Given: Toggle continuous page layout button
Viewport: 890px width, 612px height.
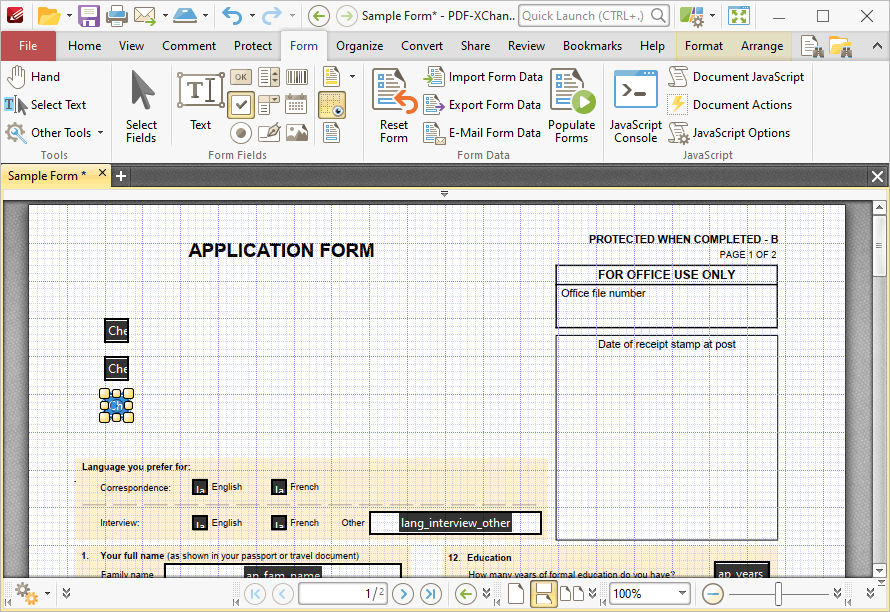Looking at the screenshot, I should (543, 594).
